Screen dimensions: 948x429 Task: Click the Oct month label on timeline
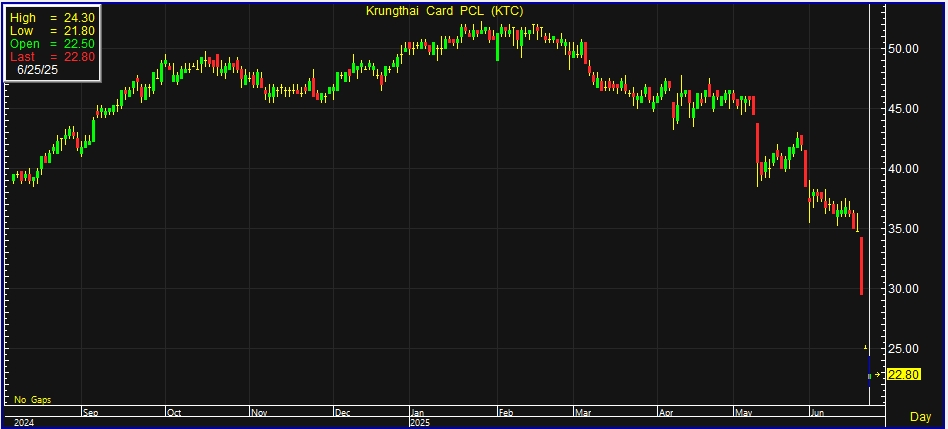click(173, 411)
